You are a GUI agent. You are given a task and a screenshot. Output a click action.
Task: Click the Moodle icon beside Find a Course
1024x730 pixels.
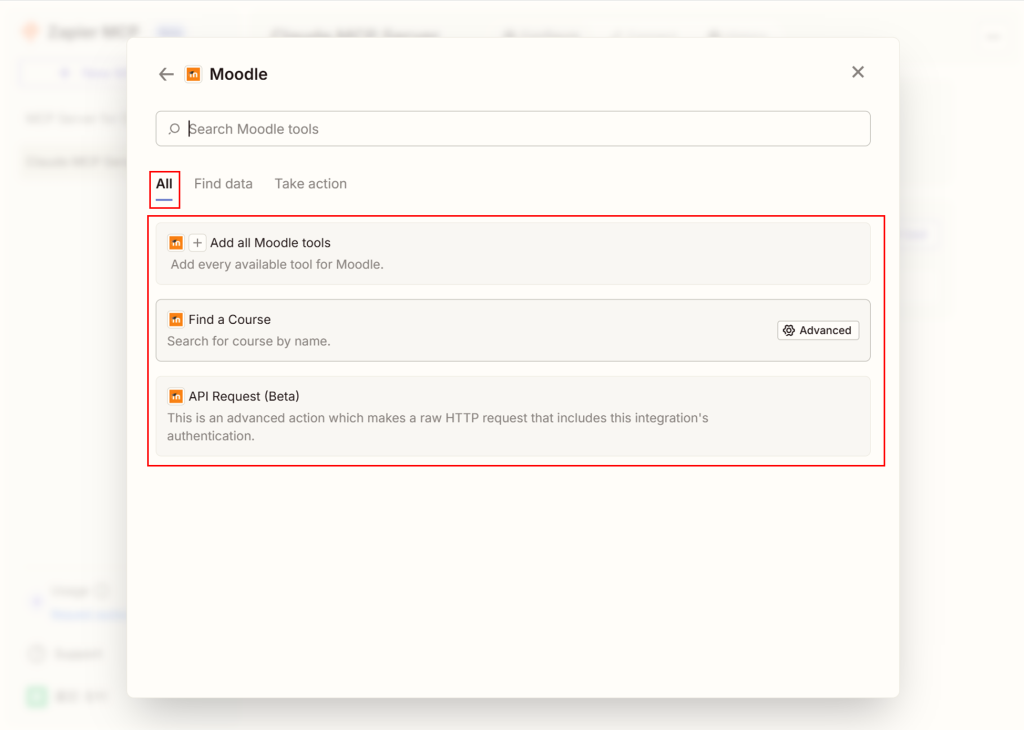(x=176, y=320)
